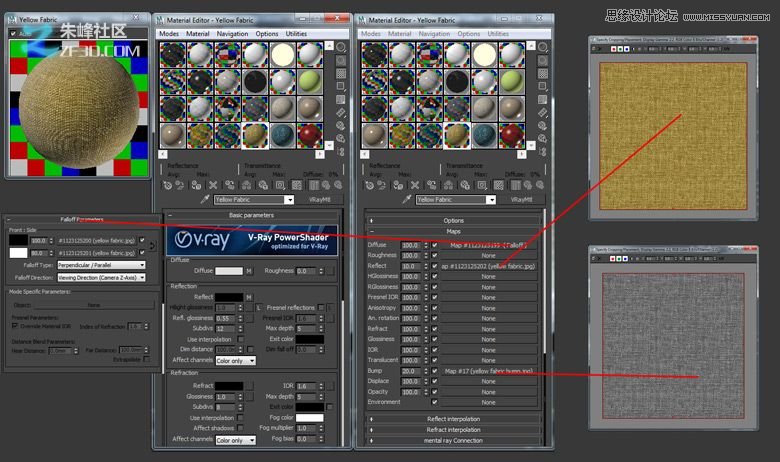
Task: Toggle Background checker icon in Maps editor window
Action: (543, 74)
